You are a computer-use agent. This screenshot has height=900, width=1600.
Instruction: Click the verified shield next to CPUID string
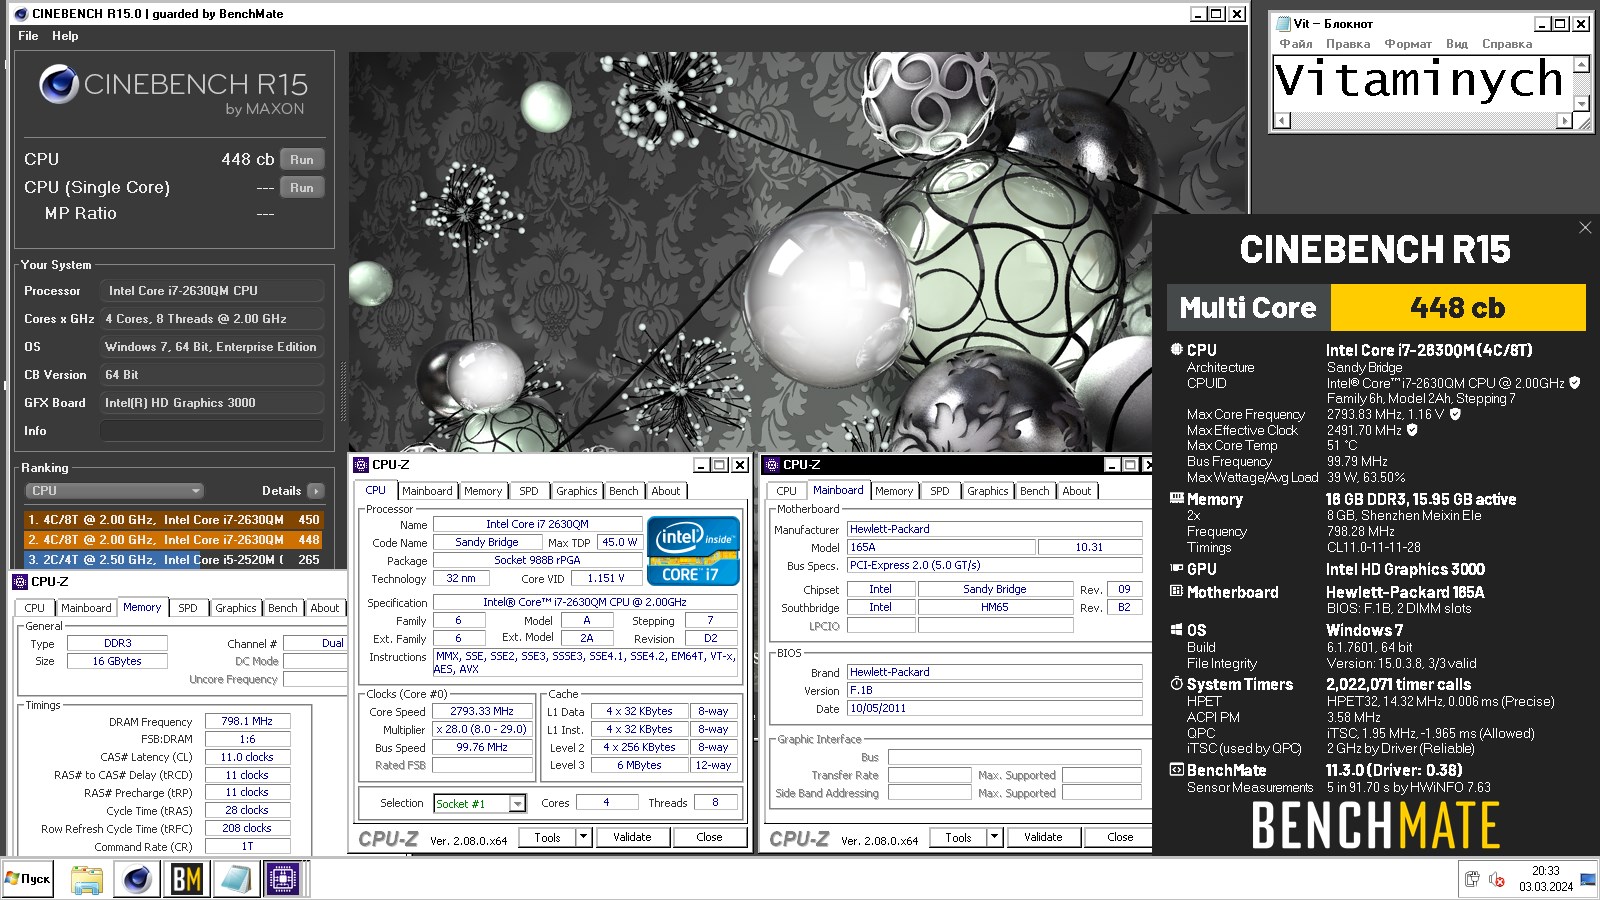pyautogui.click(x=1575, y=382)
